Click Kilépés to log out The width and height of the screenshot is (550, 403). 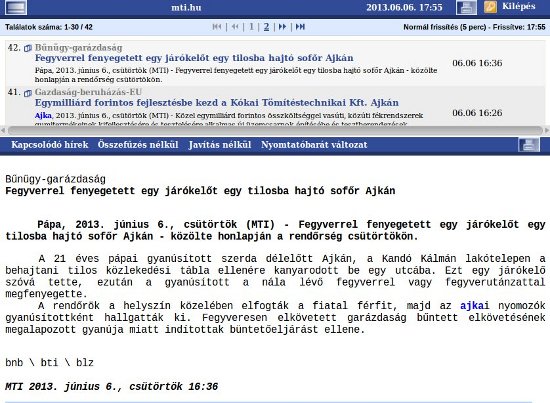519,6
